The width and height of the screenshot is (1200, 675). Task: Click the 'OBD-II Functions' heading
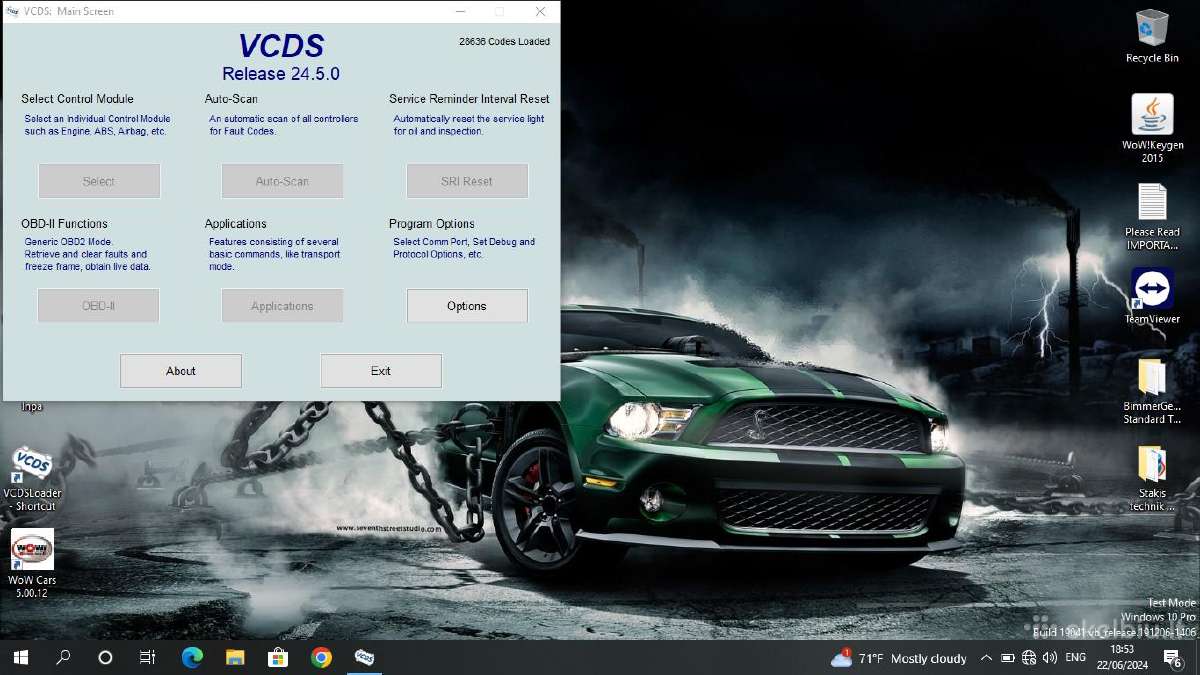click(x=64, y=224)
